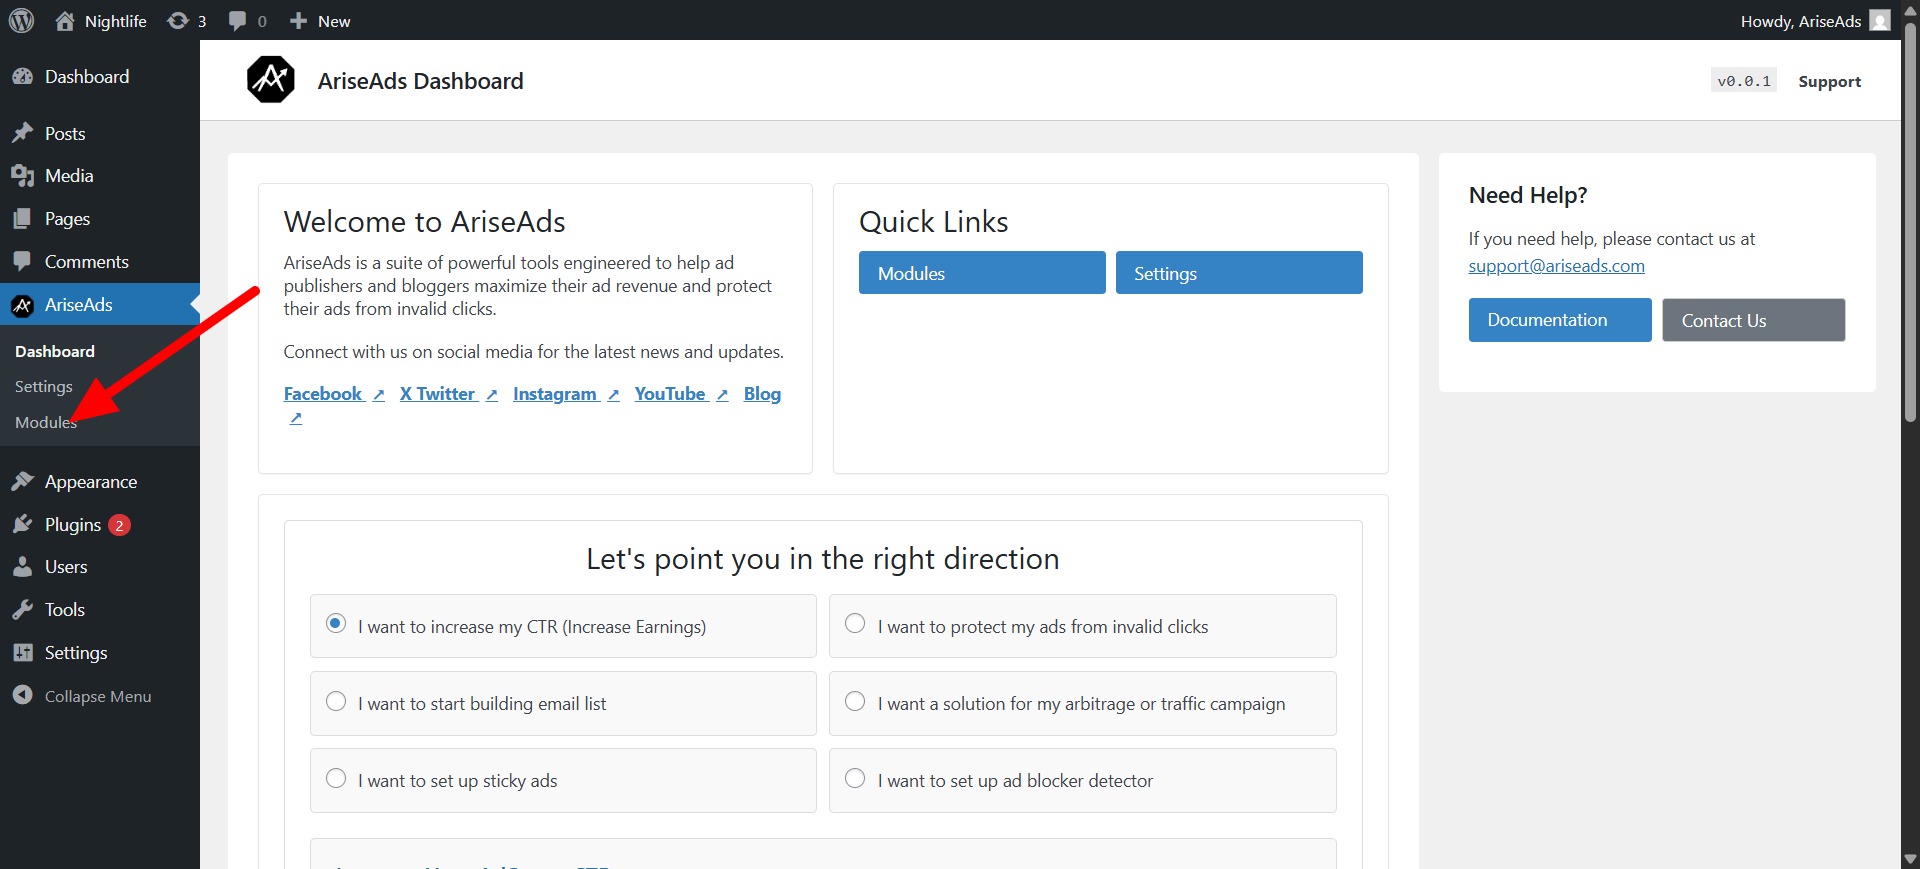
Task: Open AriseAds Modules submenu item
Action: 46,423
